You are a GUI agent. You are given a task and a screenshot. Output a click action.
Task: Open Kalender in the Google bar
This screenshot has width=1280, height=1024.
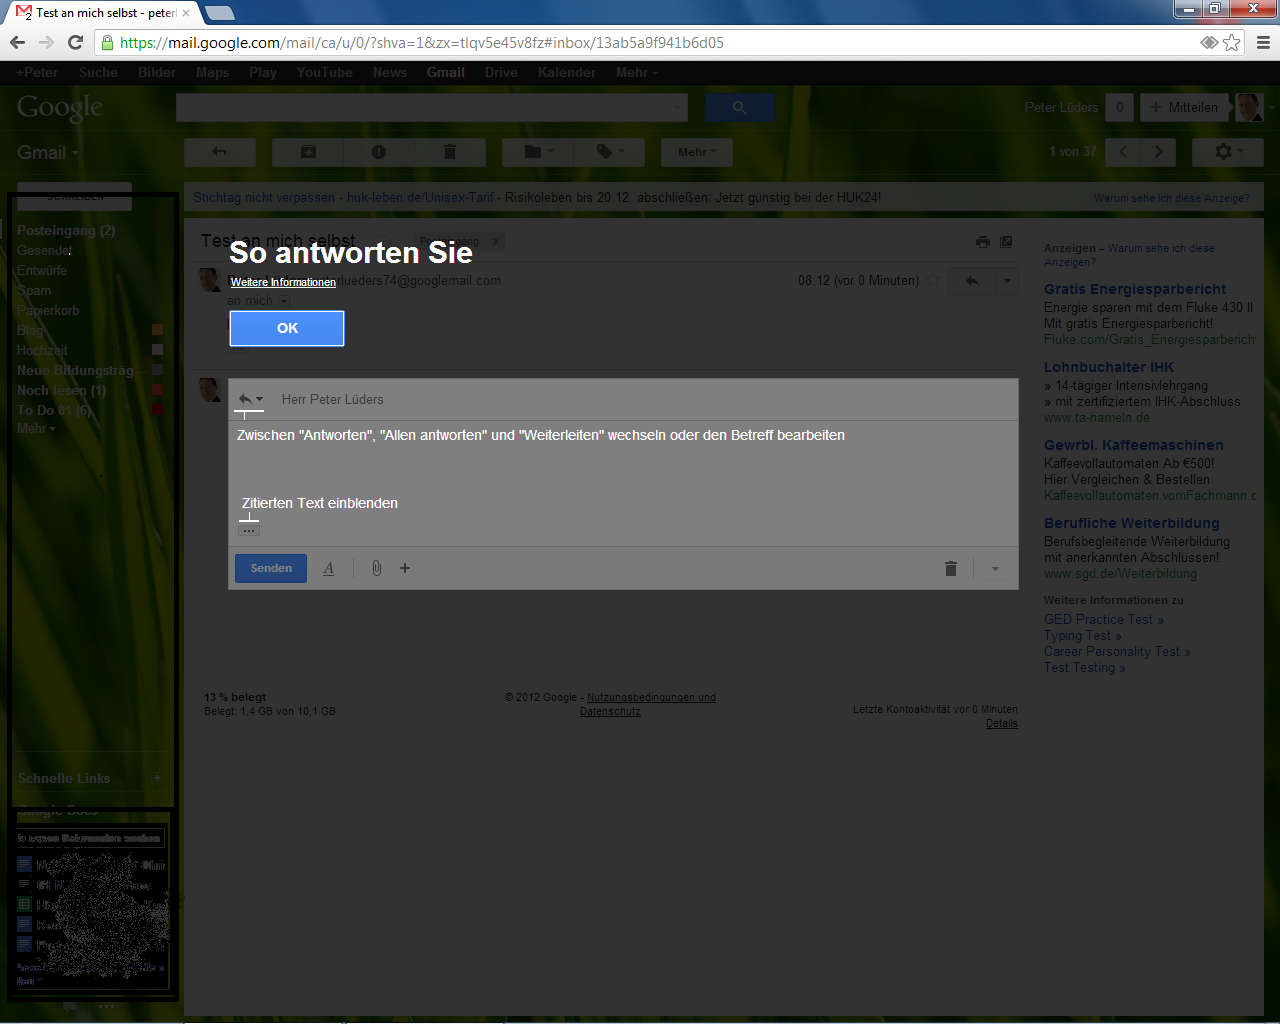coord(567,72)
